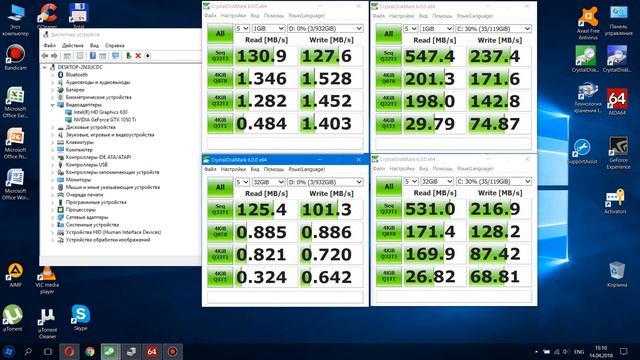Image resolution: width=640 pixels, height=360 pixels.
Task: Open the CCleaner desktop icon
Action: 47,16
